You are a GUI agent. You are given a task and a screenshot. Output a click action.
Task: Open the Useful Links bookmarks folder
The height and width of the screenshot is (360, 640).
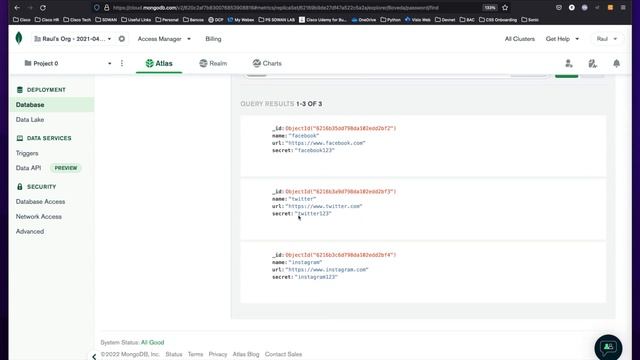pos(136,20)
